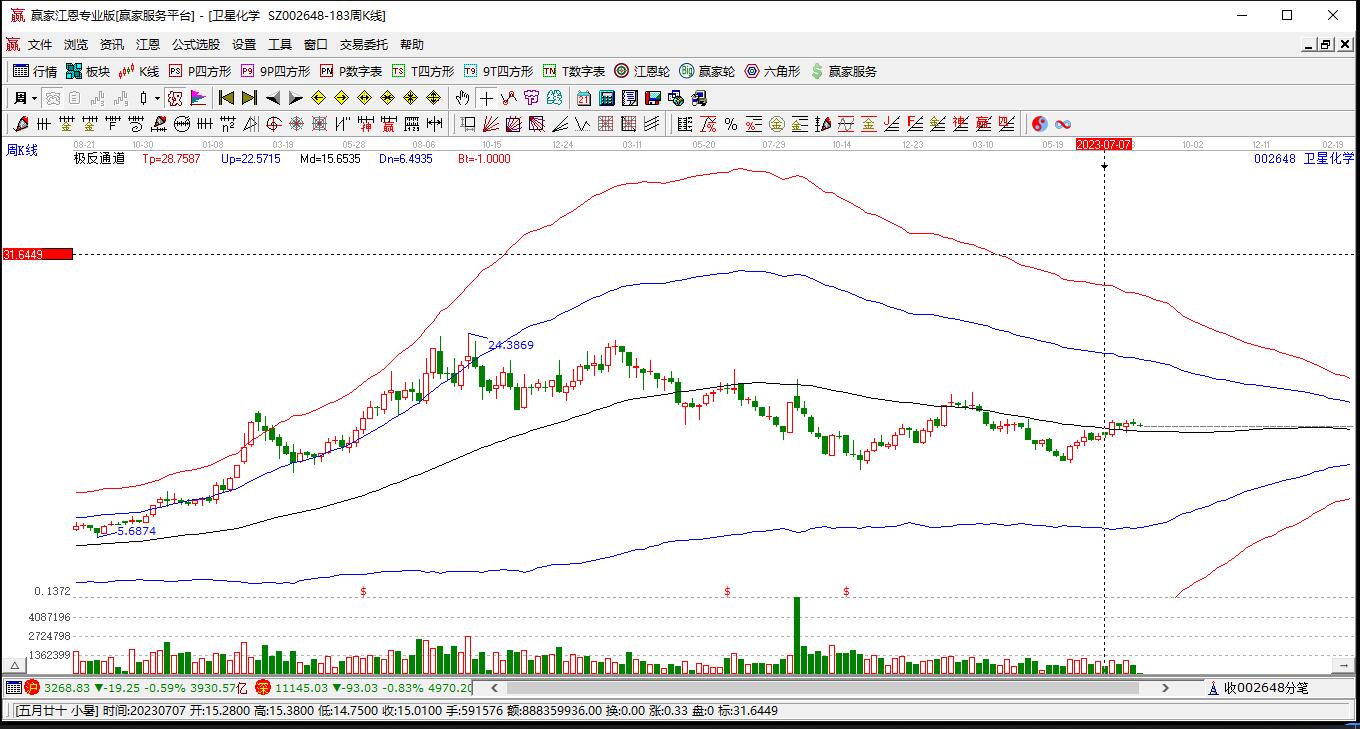Open the 9T四方形 tool
This screenshot has width=1360, height=729.
tap(498, 71)
